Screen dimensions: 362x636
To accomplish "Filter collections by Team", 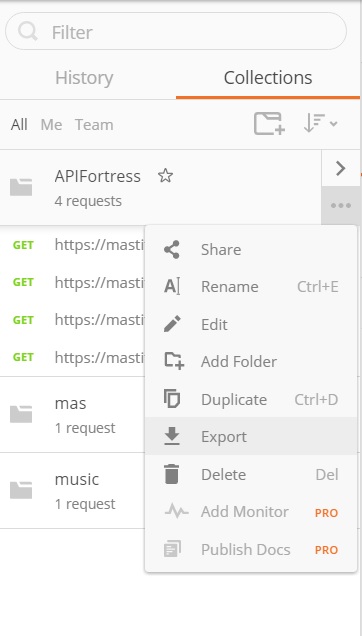I will point(94,125).
